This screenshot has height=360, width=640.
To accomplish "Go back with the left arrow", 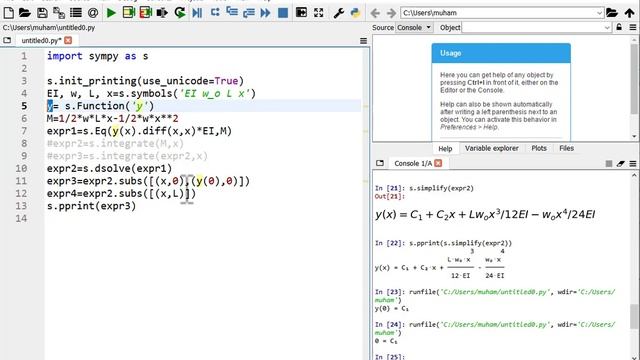I will [375, 13].
